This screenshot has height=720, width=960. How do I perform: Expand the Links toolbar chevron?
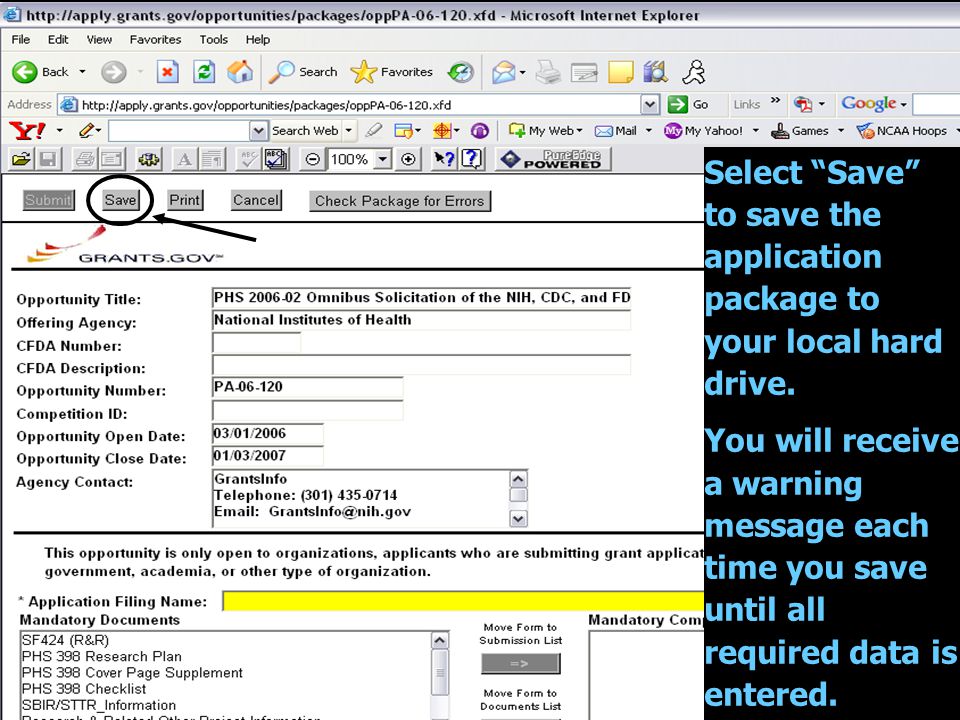775,100
